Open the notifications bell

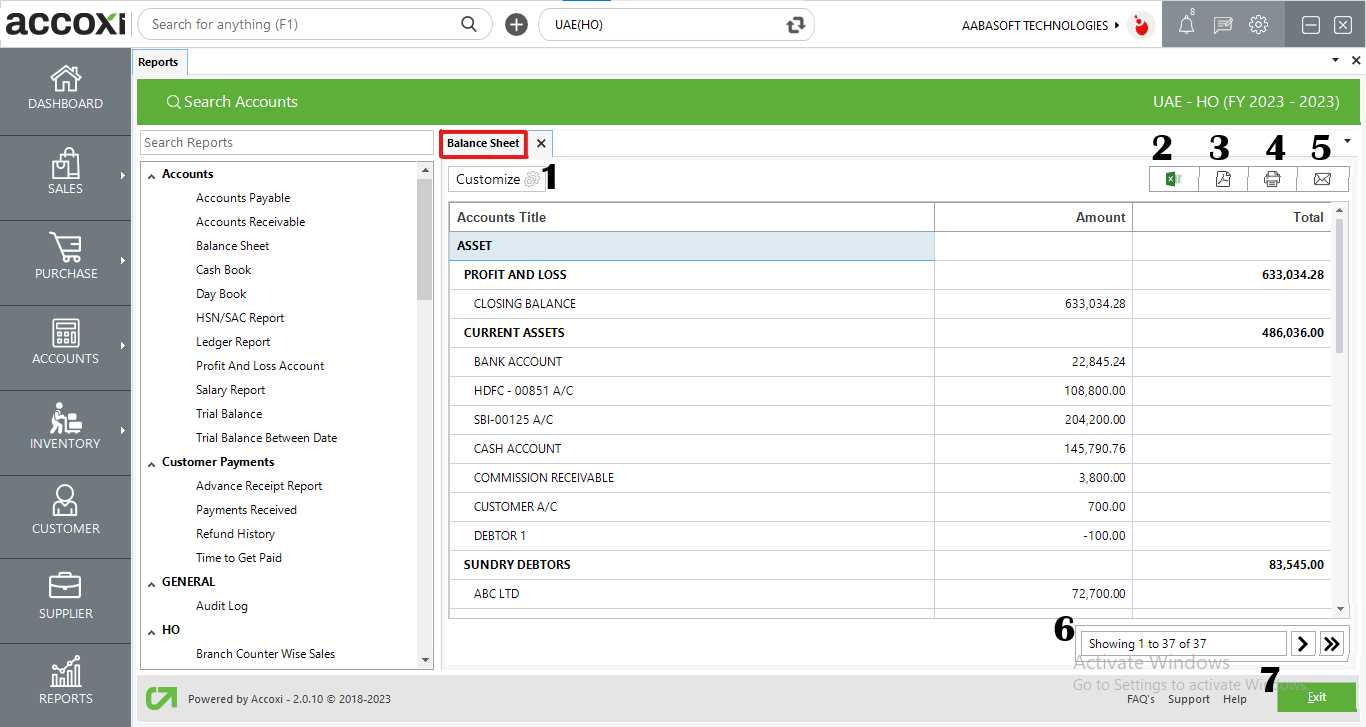pyautogui.click(x=1185, y=24)
